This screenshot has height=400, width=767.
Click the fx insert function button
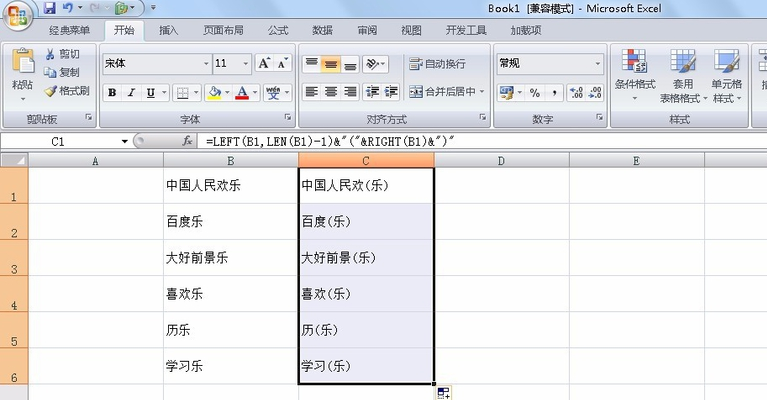pyautogui.click(x=187, y=141)
